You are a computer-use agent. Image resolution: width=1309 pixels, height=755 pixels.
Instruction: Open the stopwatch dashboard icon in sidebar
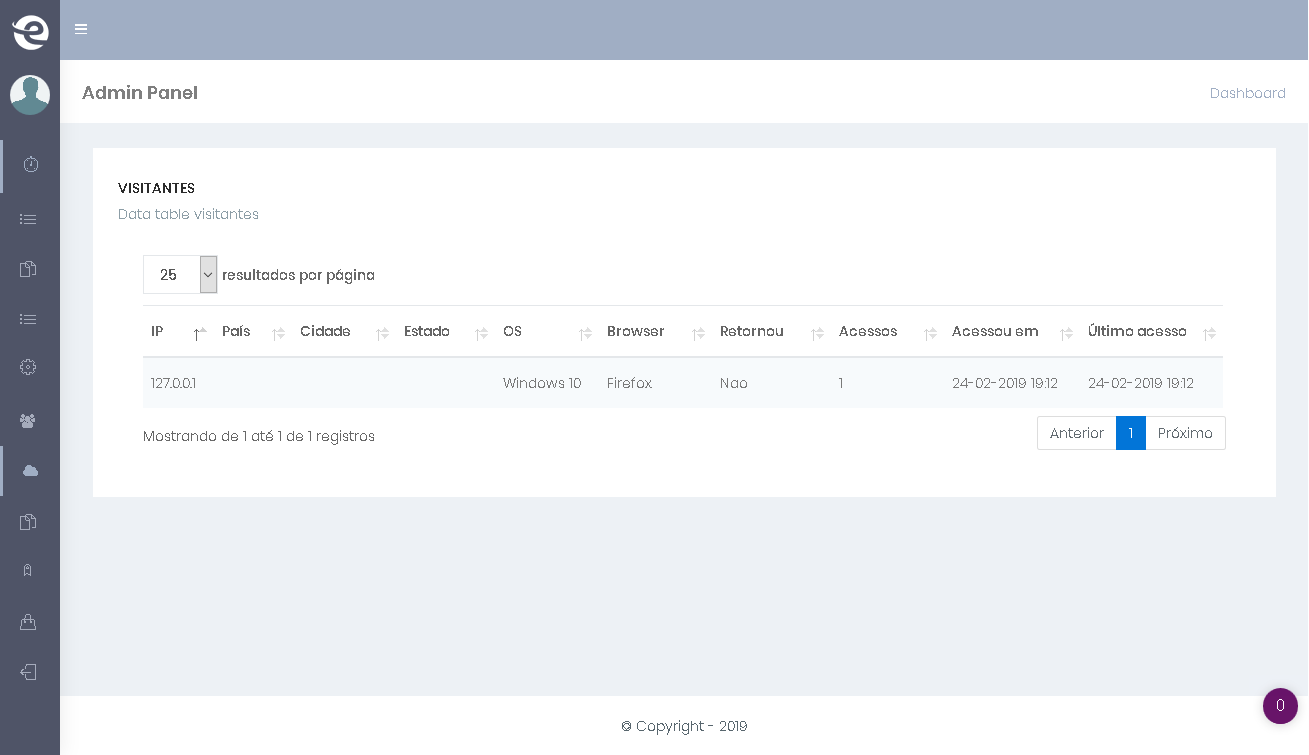tap(30, 164)
